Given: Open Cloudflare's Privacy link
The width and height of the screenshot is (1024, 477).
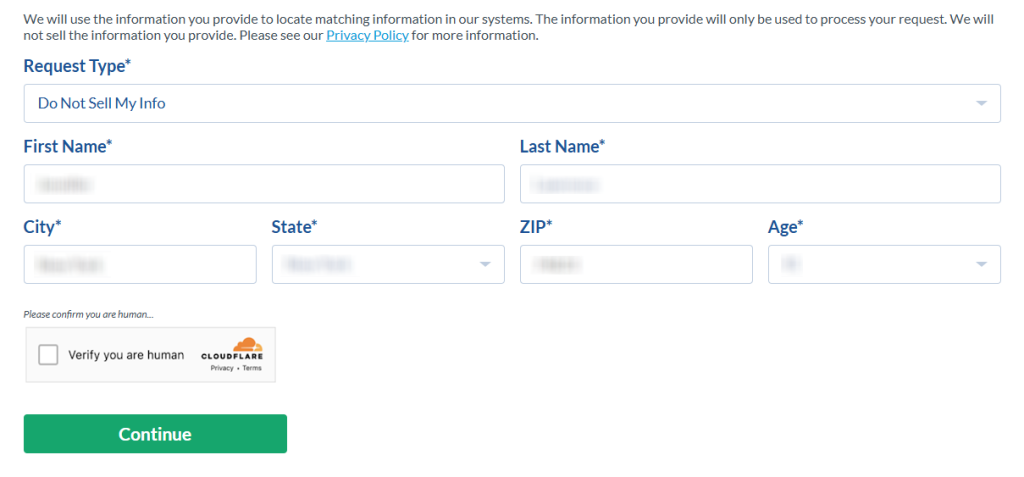Looking at the screenshot, I should (x=221, y=368).
